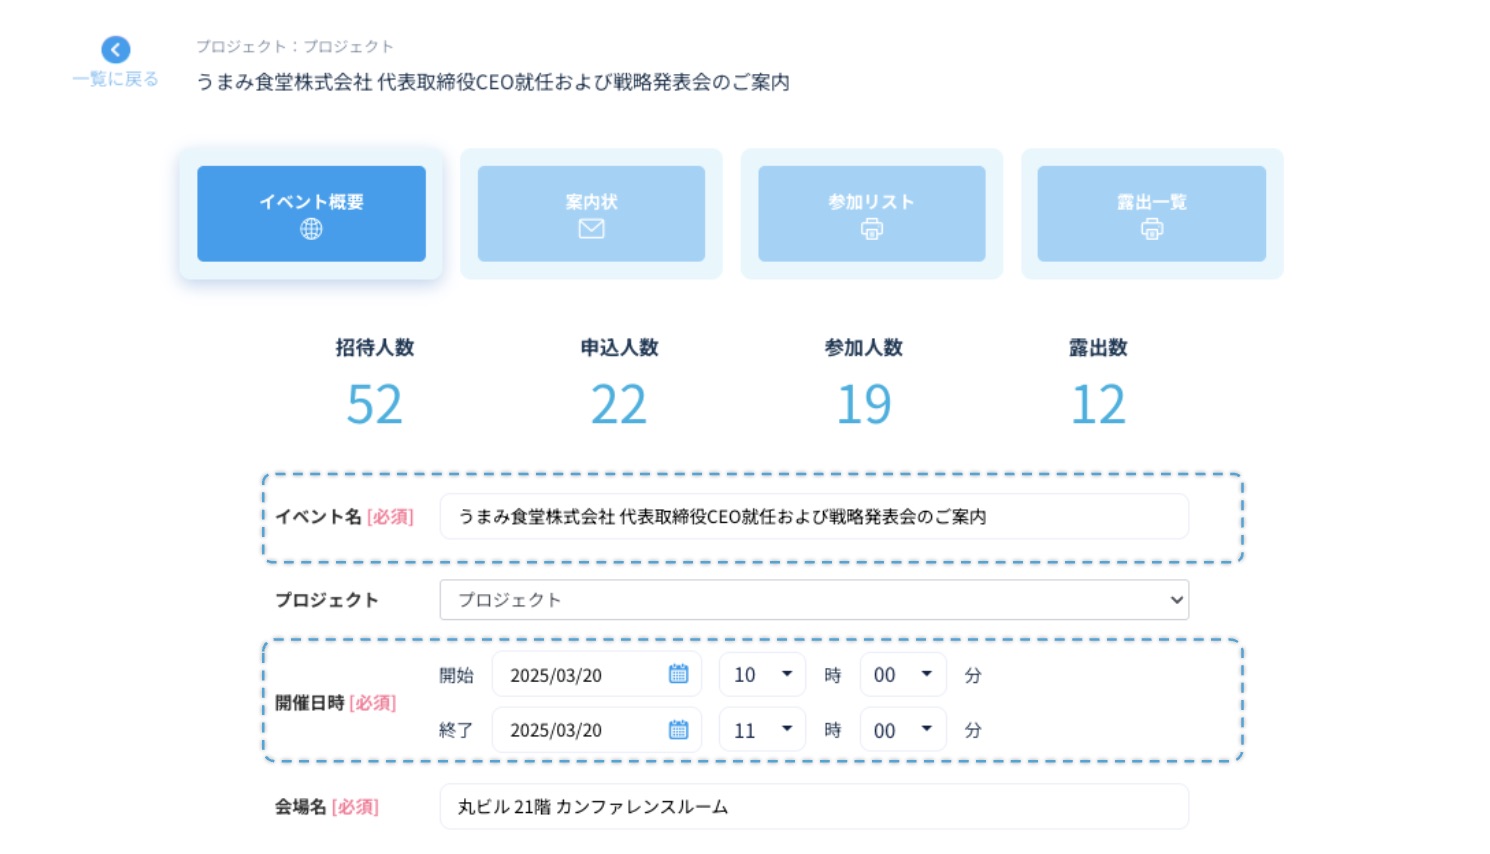Screen dimensions: 1490x854
Task: Click the イベント名 text field
Action: pos(813,517)
